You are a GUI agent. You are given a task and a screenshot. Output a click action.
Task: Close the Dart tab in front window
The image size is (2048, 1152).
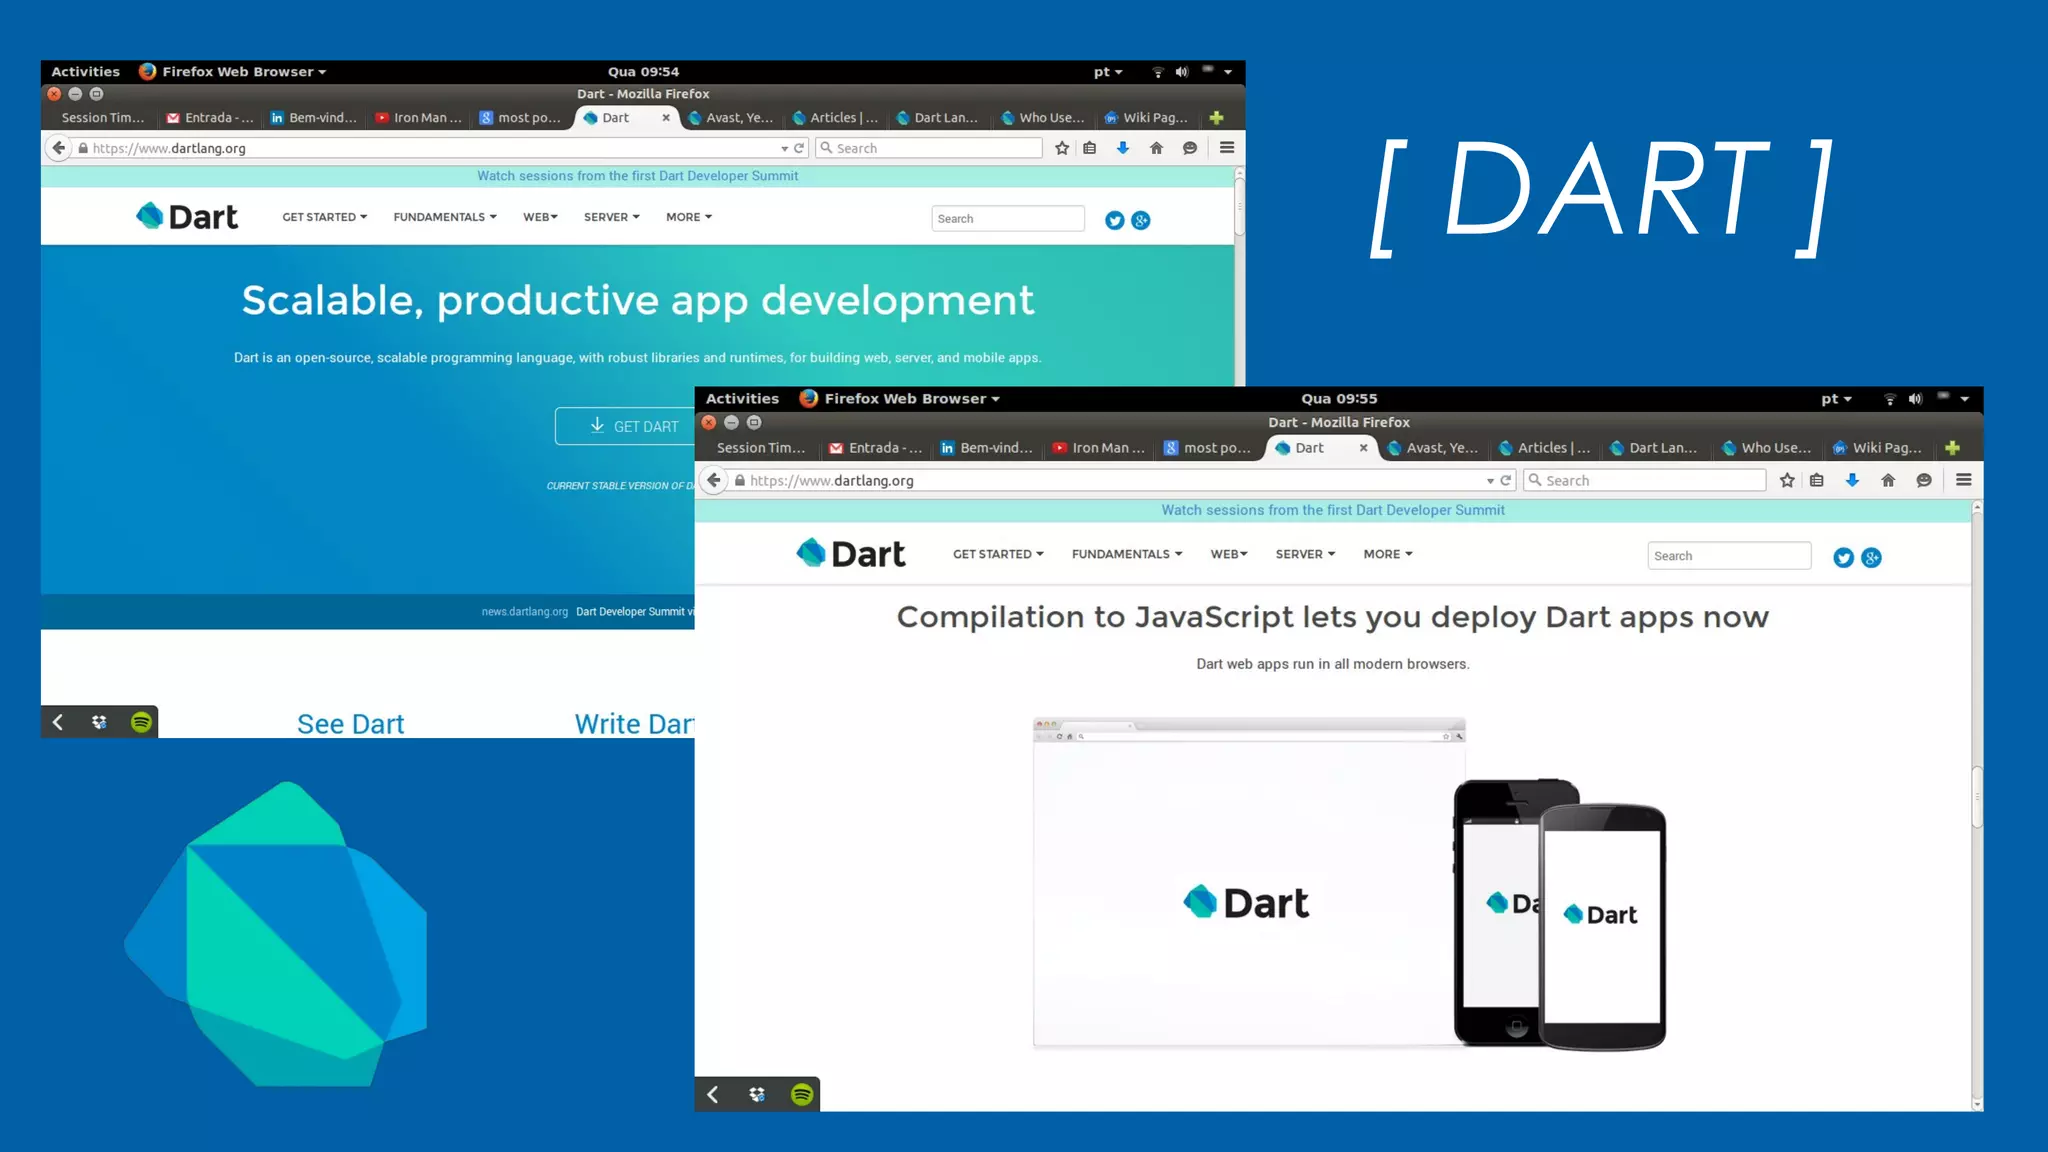(x=1363, y=448)
